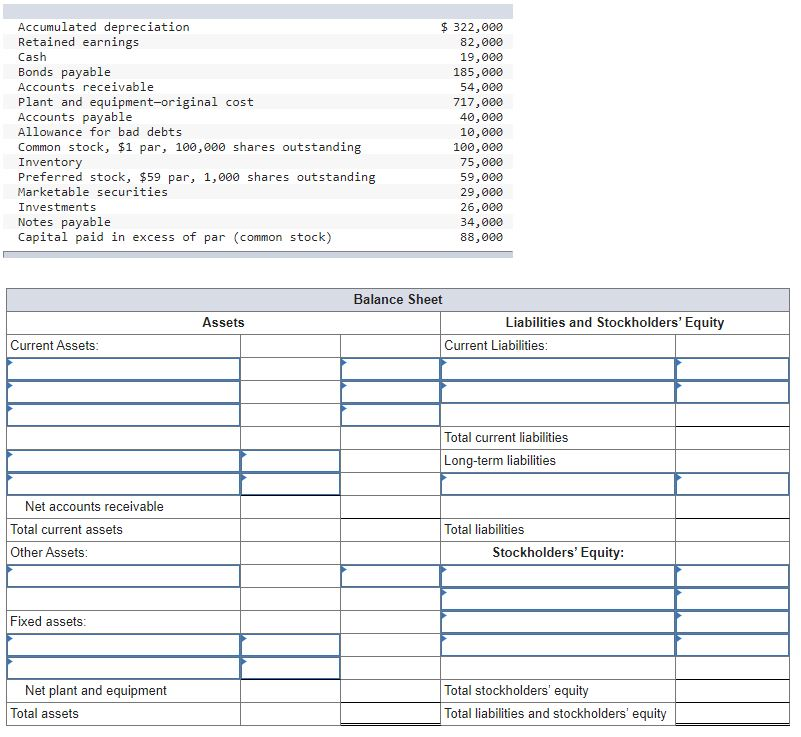Open the second account dropdown under Fixed assets
Viewport: 801px width, 737px height.
[x=123, y=668]
